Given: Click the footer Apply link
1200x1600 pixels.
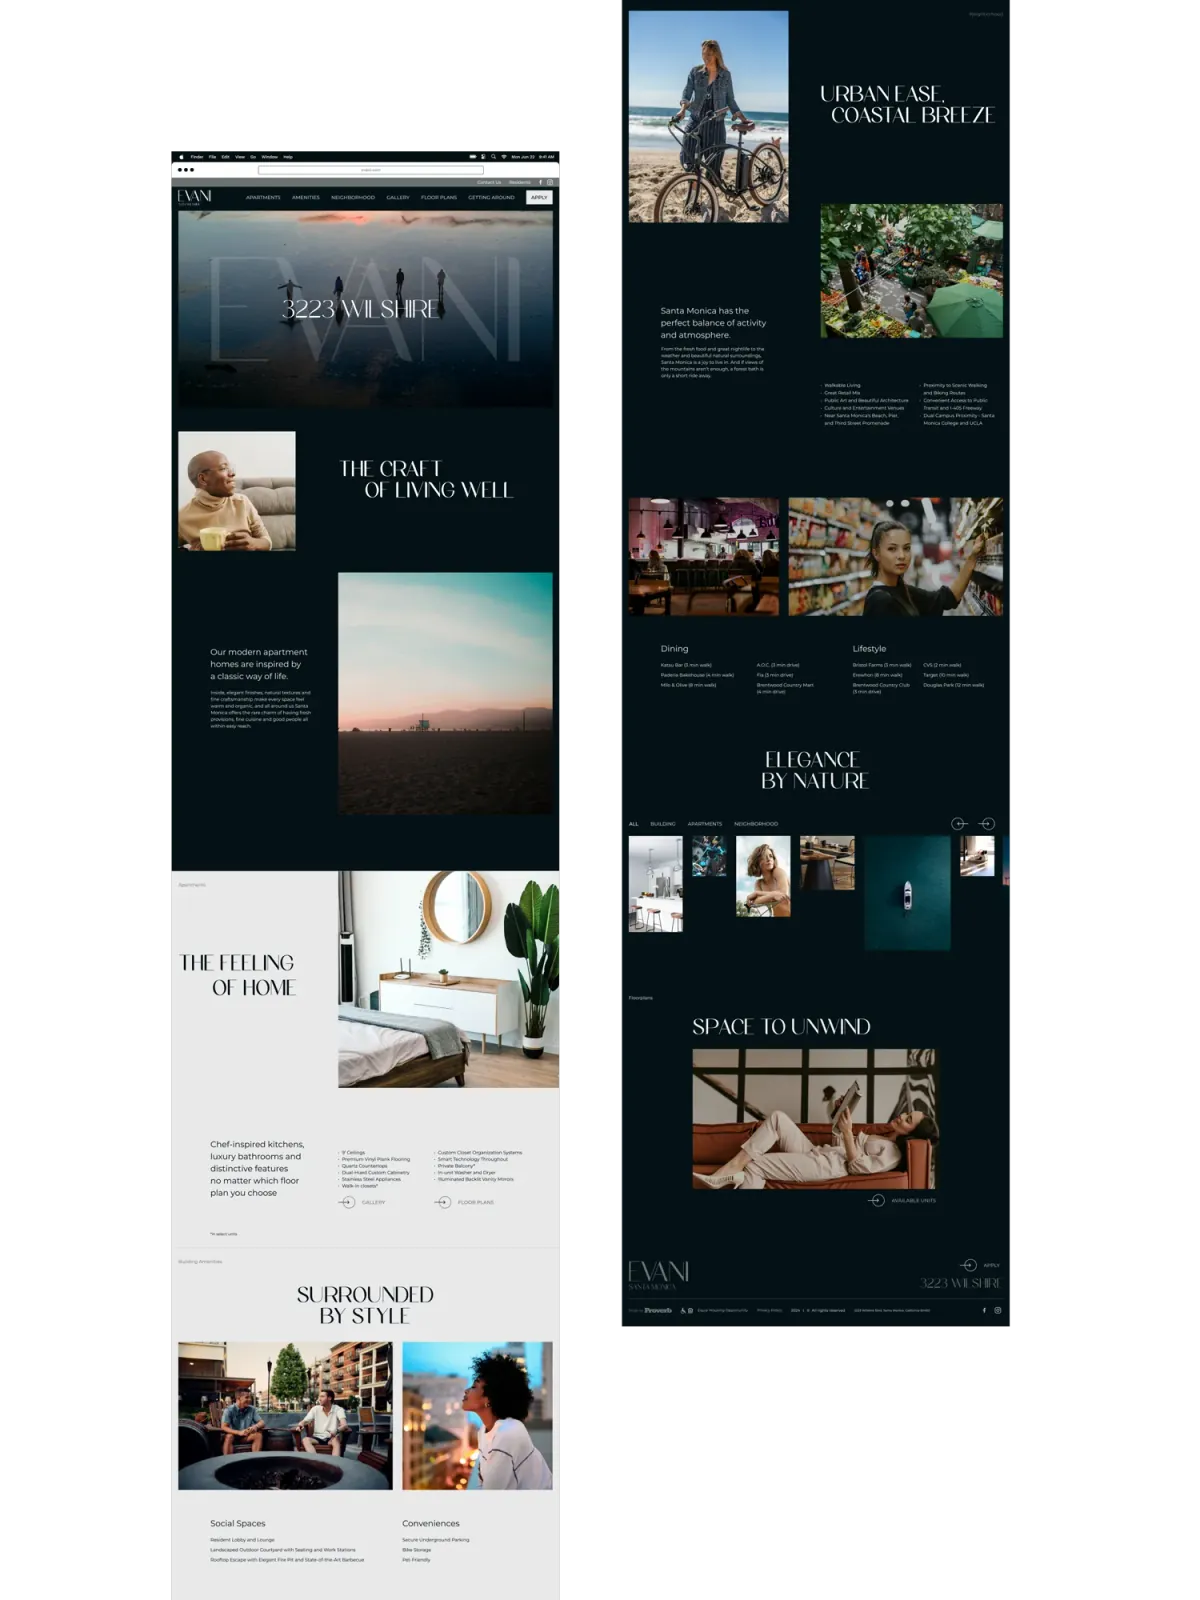Looking at the screenshot, I should point(991,1265).
